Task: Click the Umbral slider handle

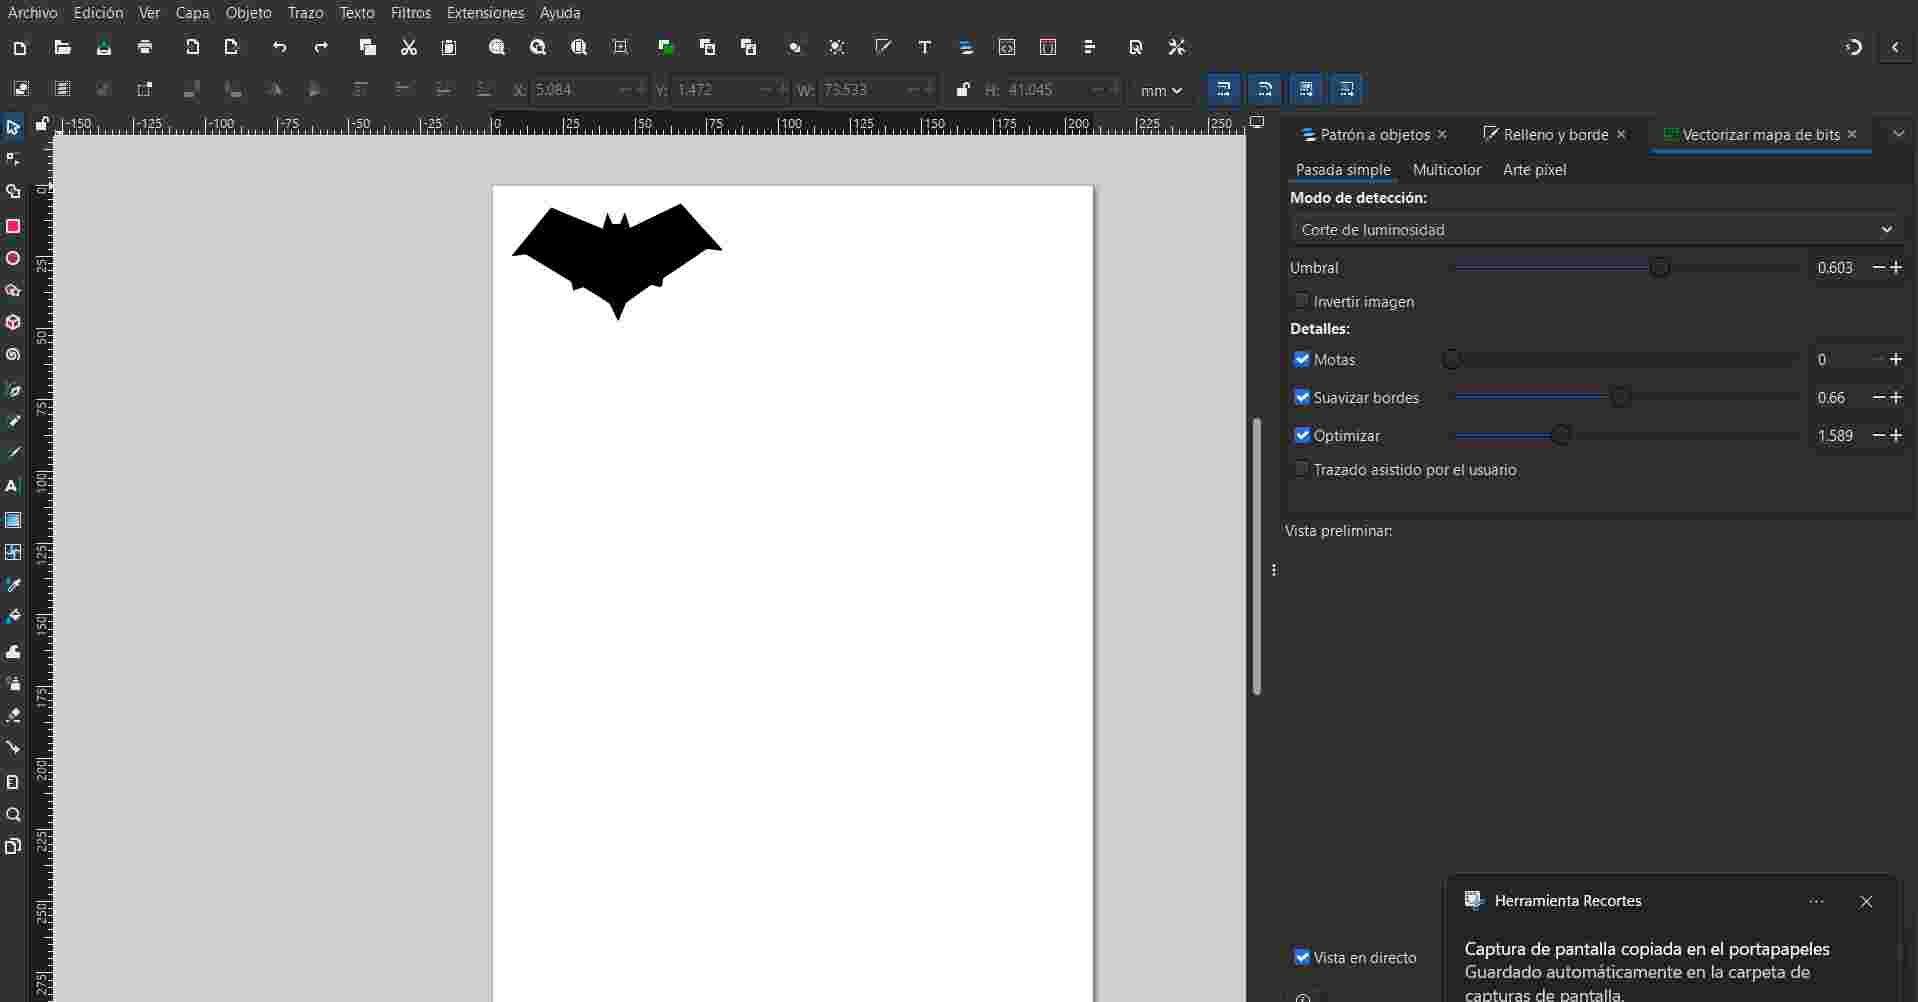Action: click(x=1659, y=267)
